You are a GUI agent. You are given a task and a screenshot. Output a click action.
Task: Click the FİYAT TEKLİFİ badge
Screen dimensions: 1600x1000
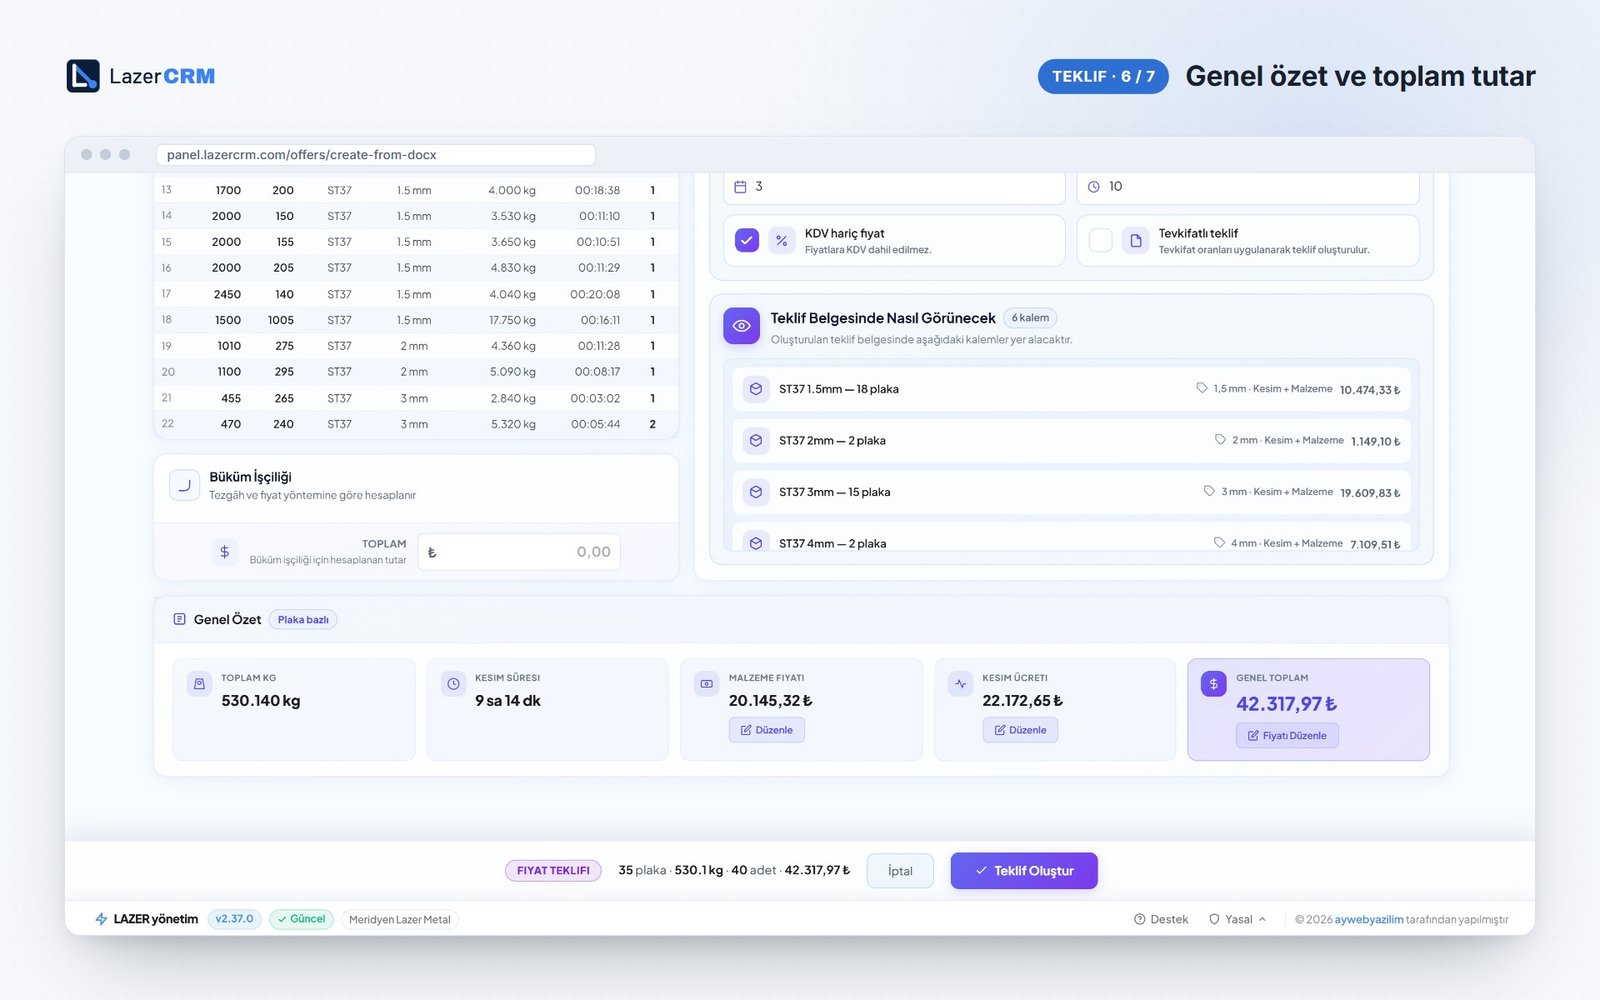pyautogui.click(x=553, y=871)
